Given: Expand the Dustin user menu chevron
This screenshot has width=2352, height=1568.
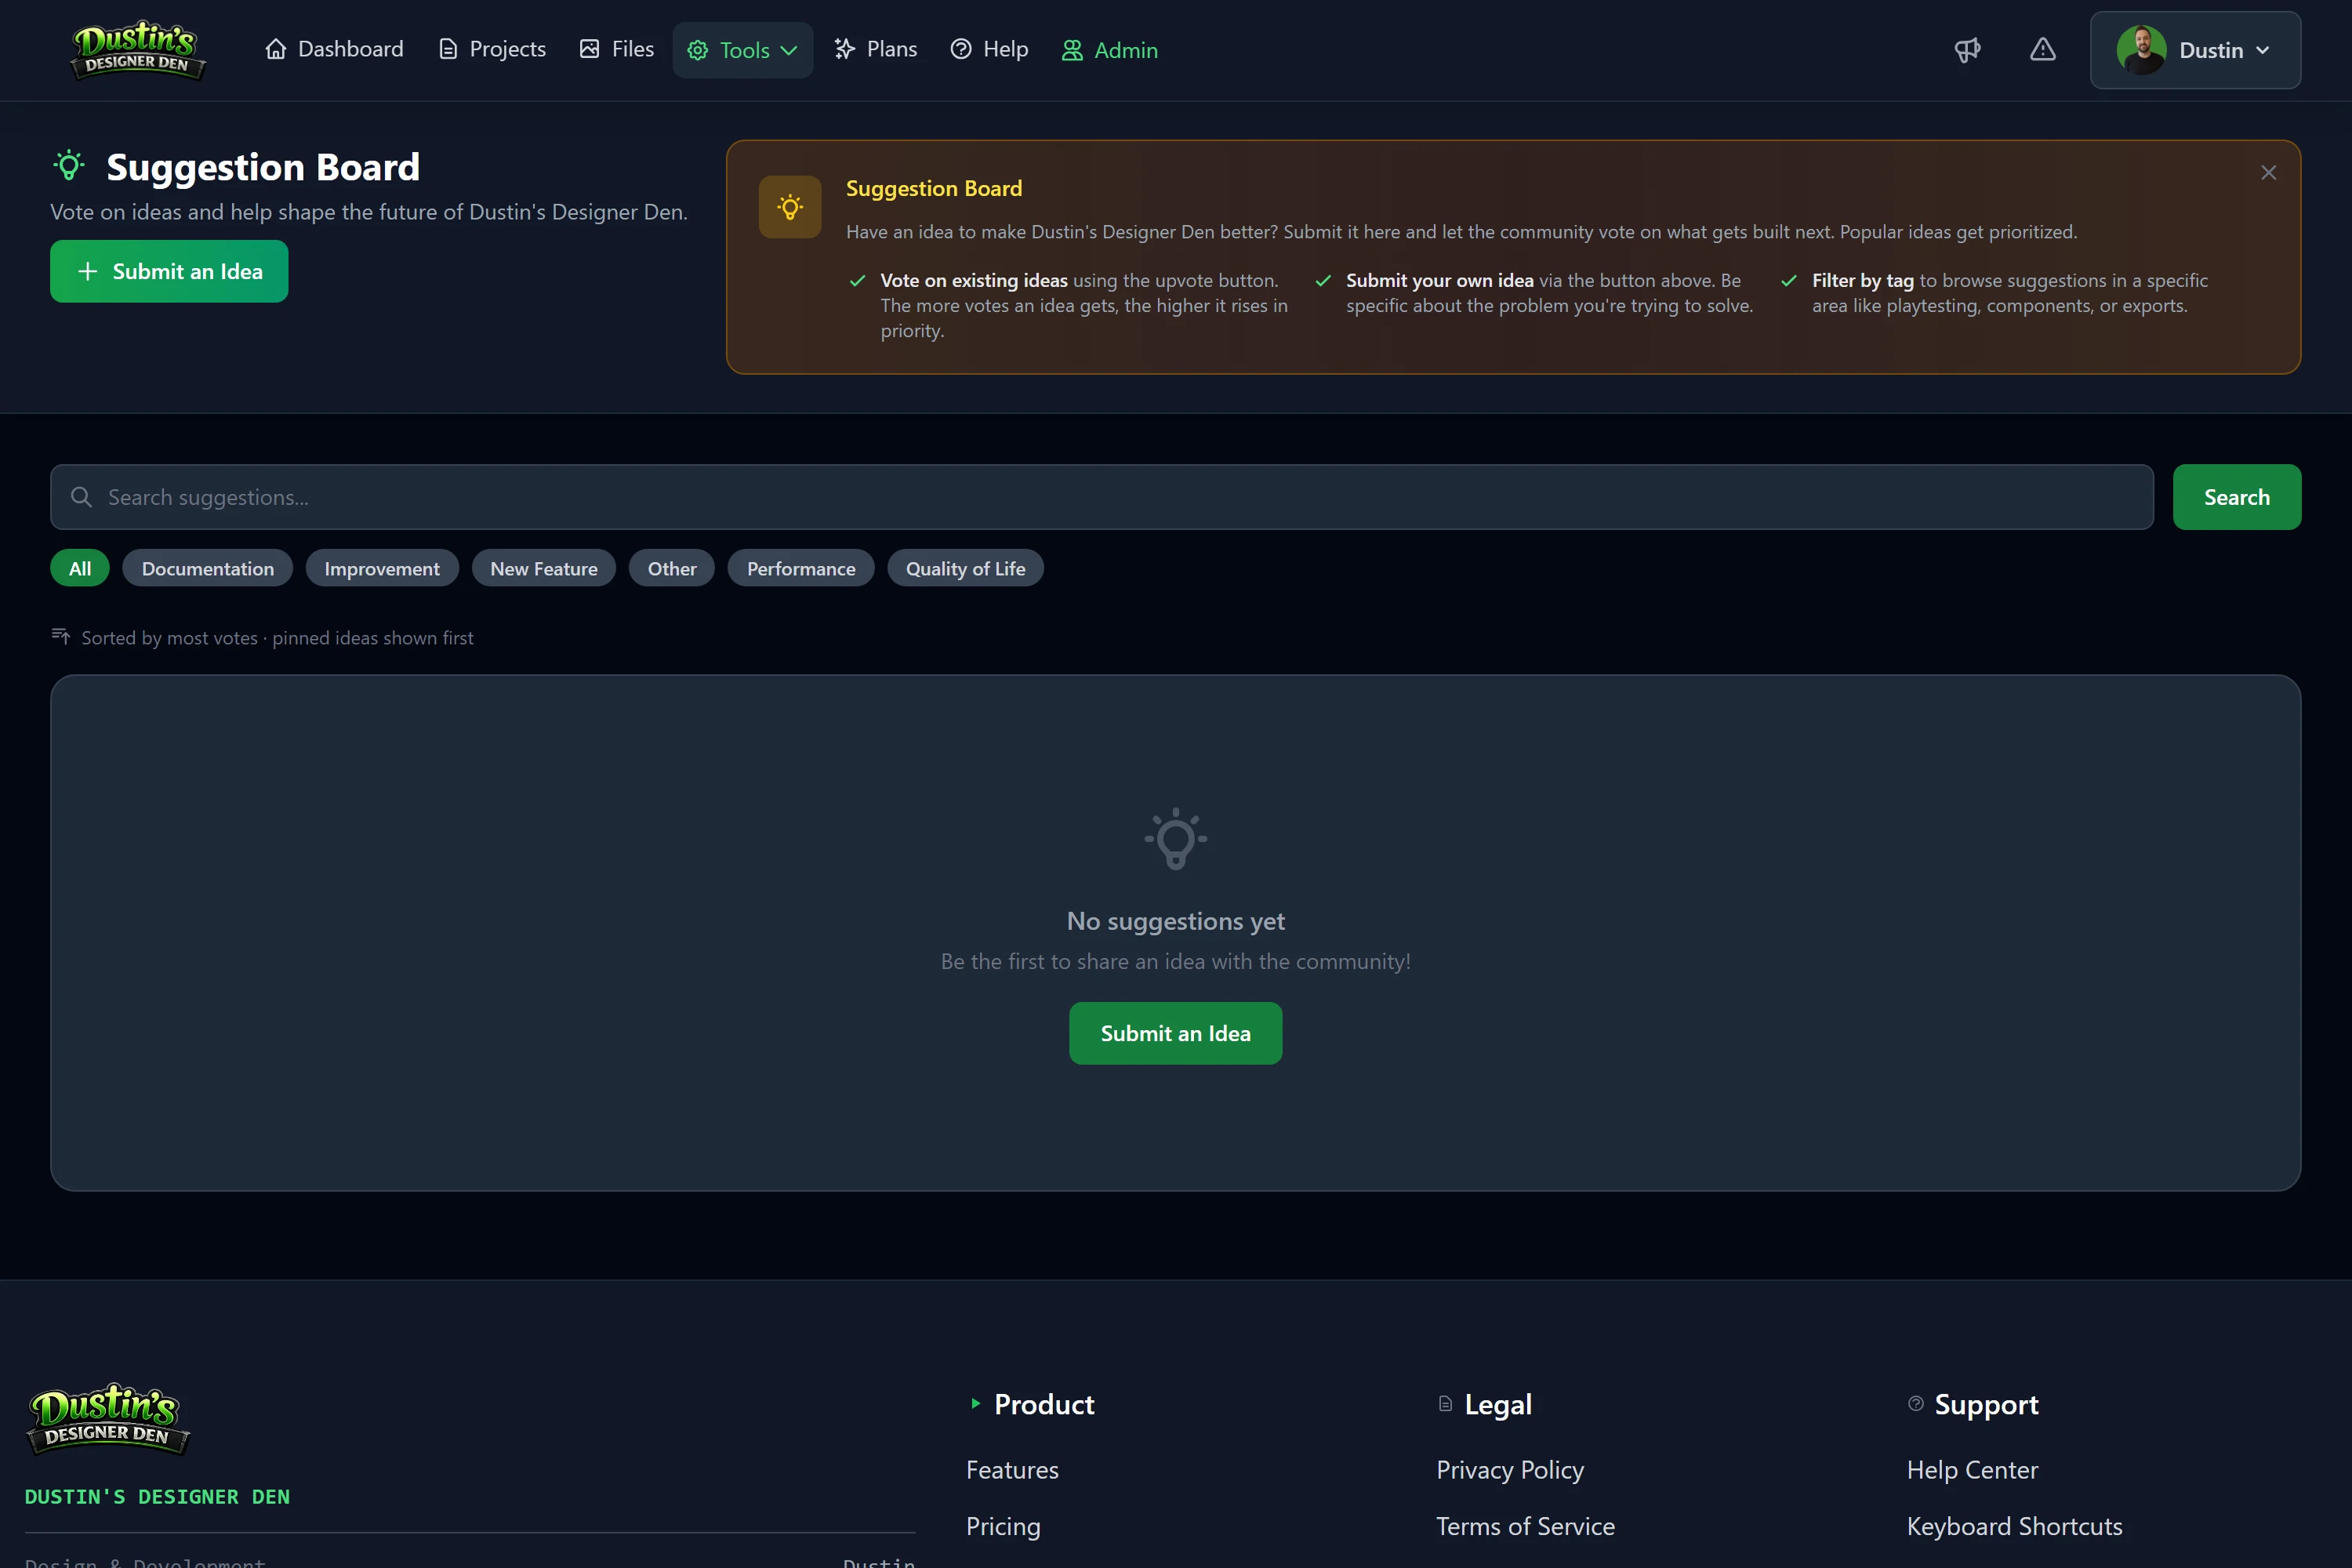Looking at the screenshot, I should pos(2263,50).
